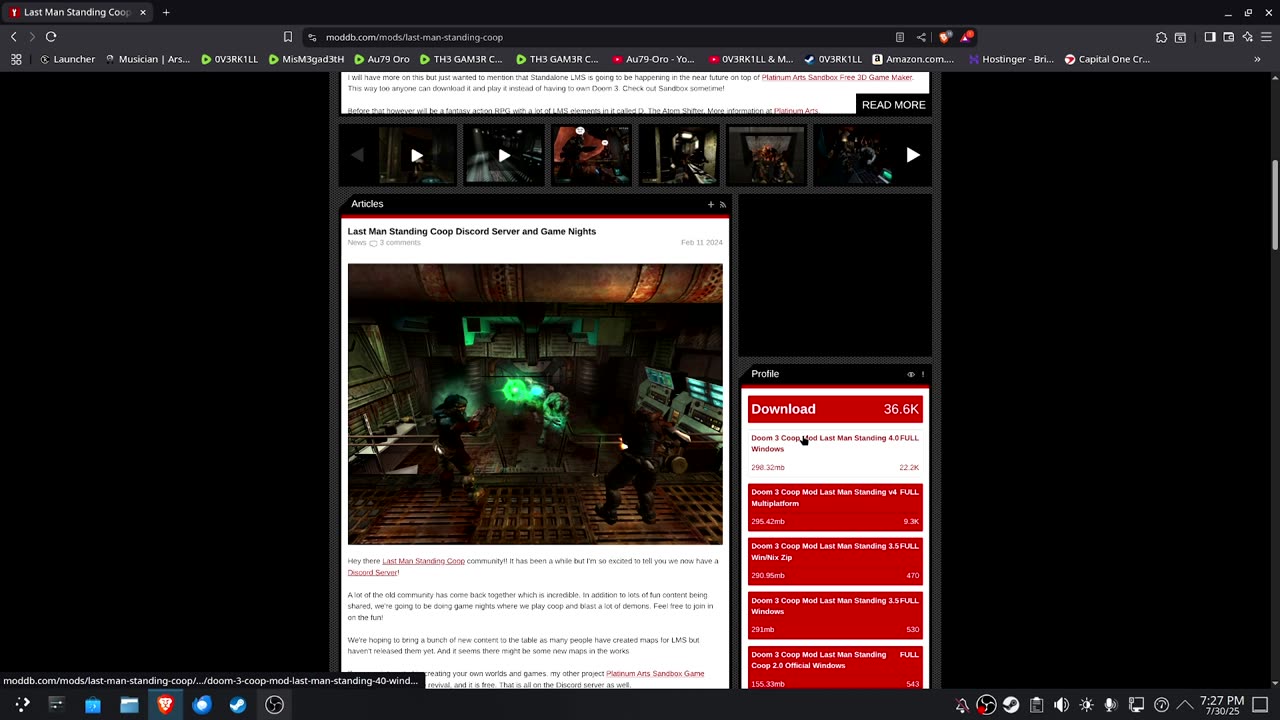Open the RSS feed icon in Articles header
Viewport: 1280px width, 720px height.
[x=723, y=204]
